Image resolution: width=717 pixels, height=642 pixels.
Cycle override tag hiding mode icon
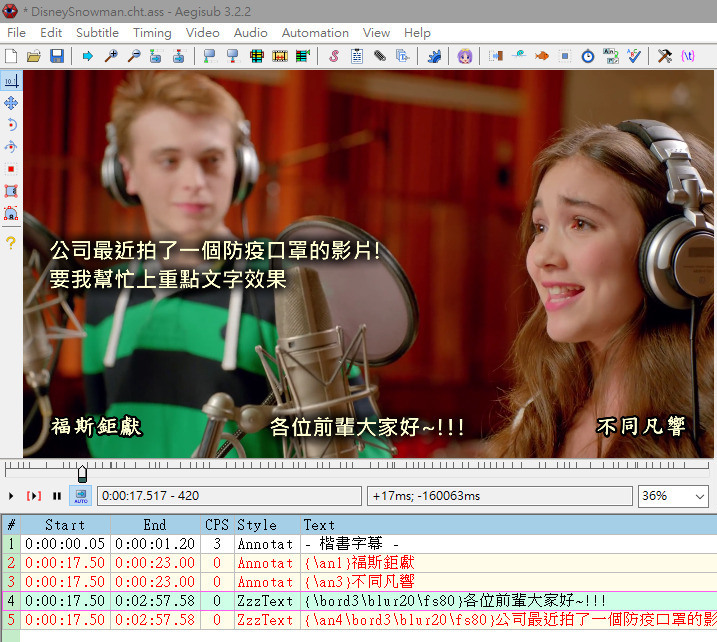click(x=688, y=56)
